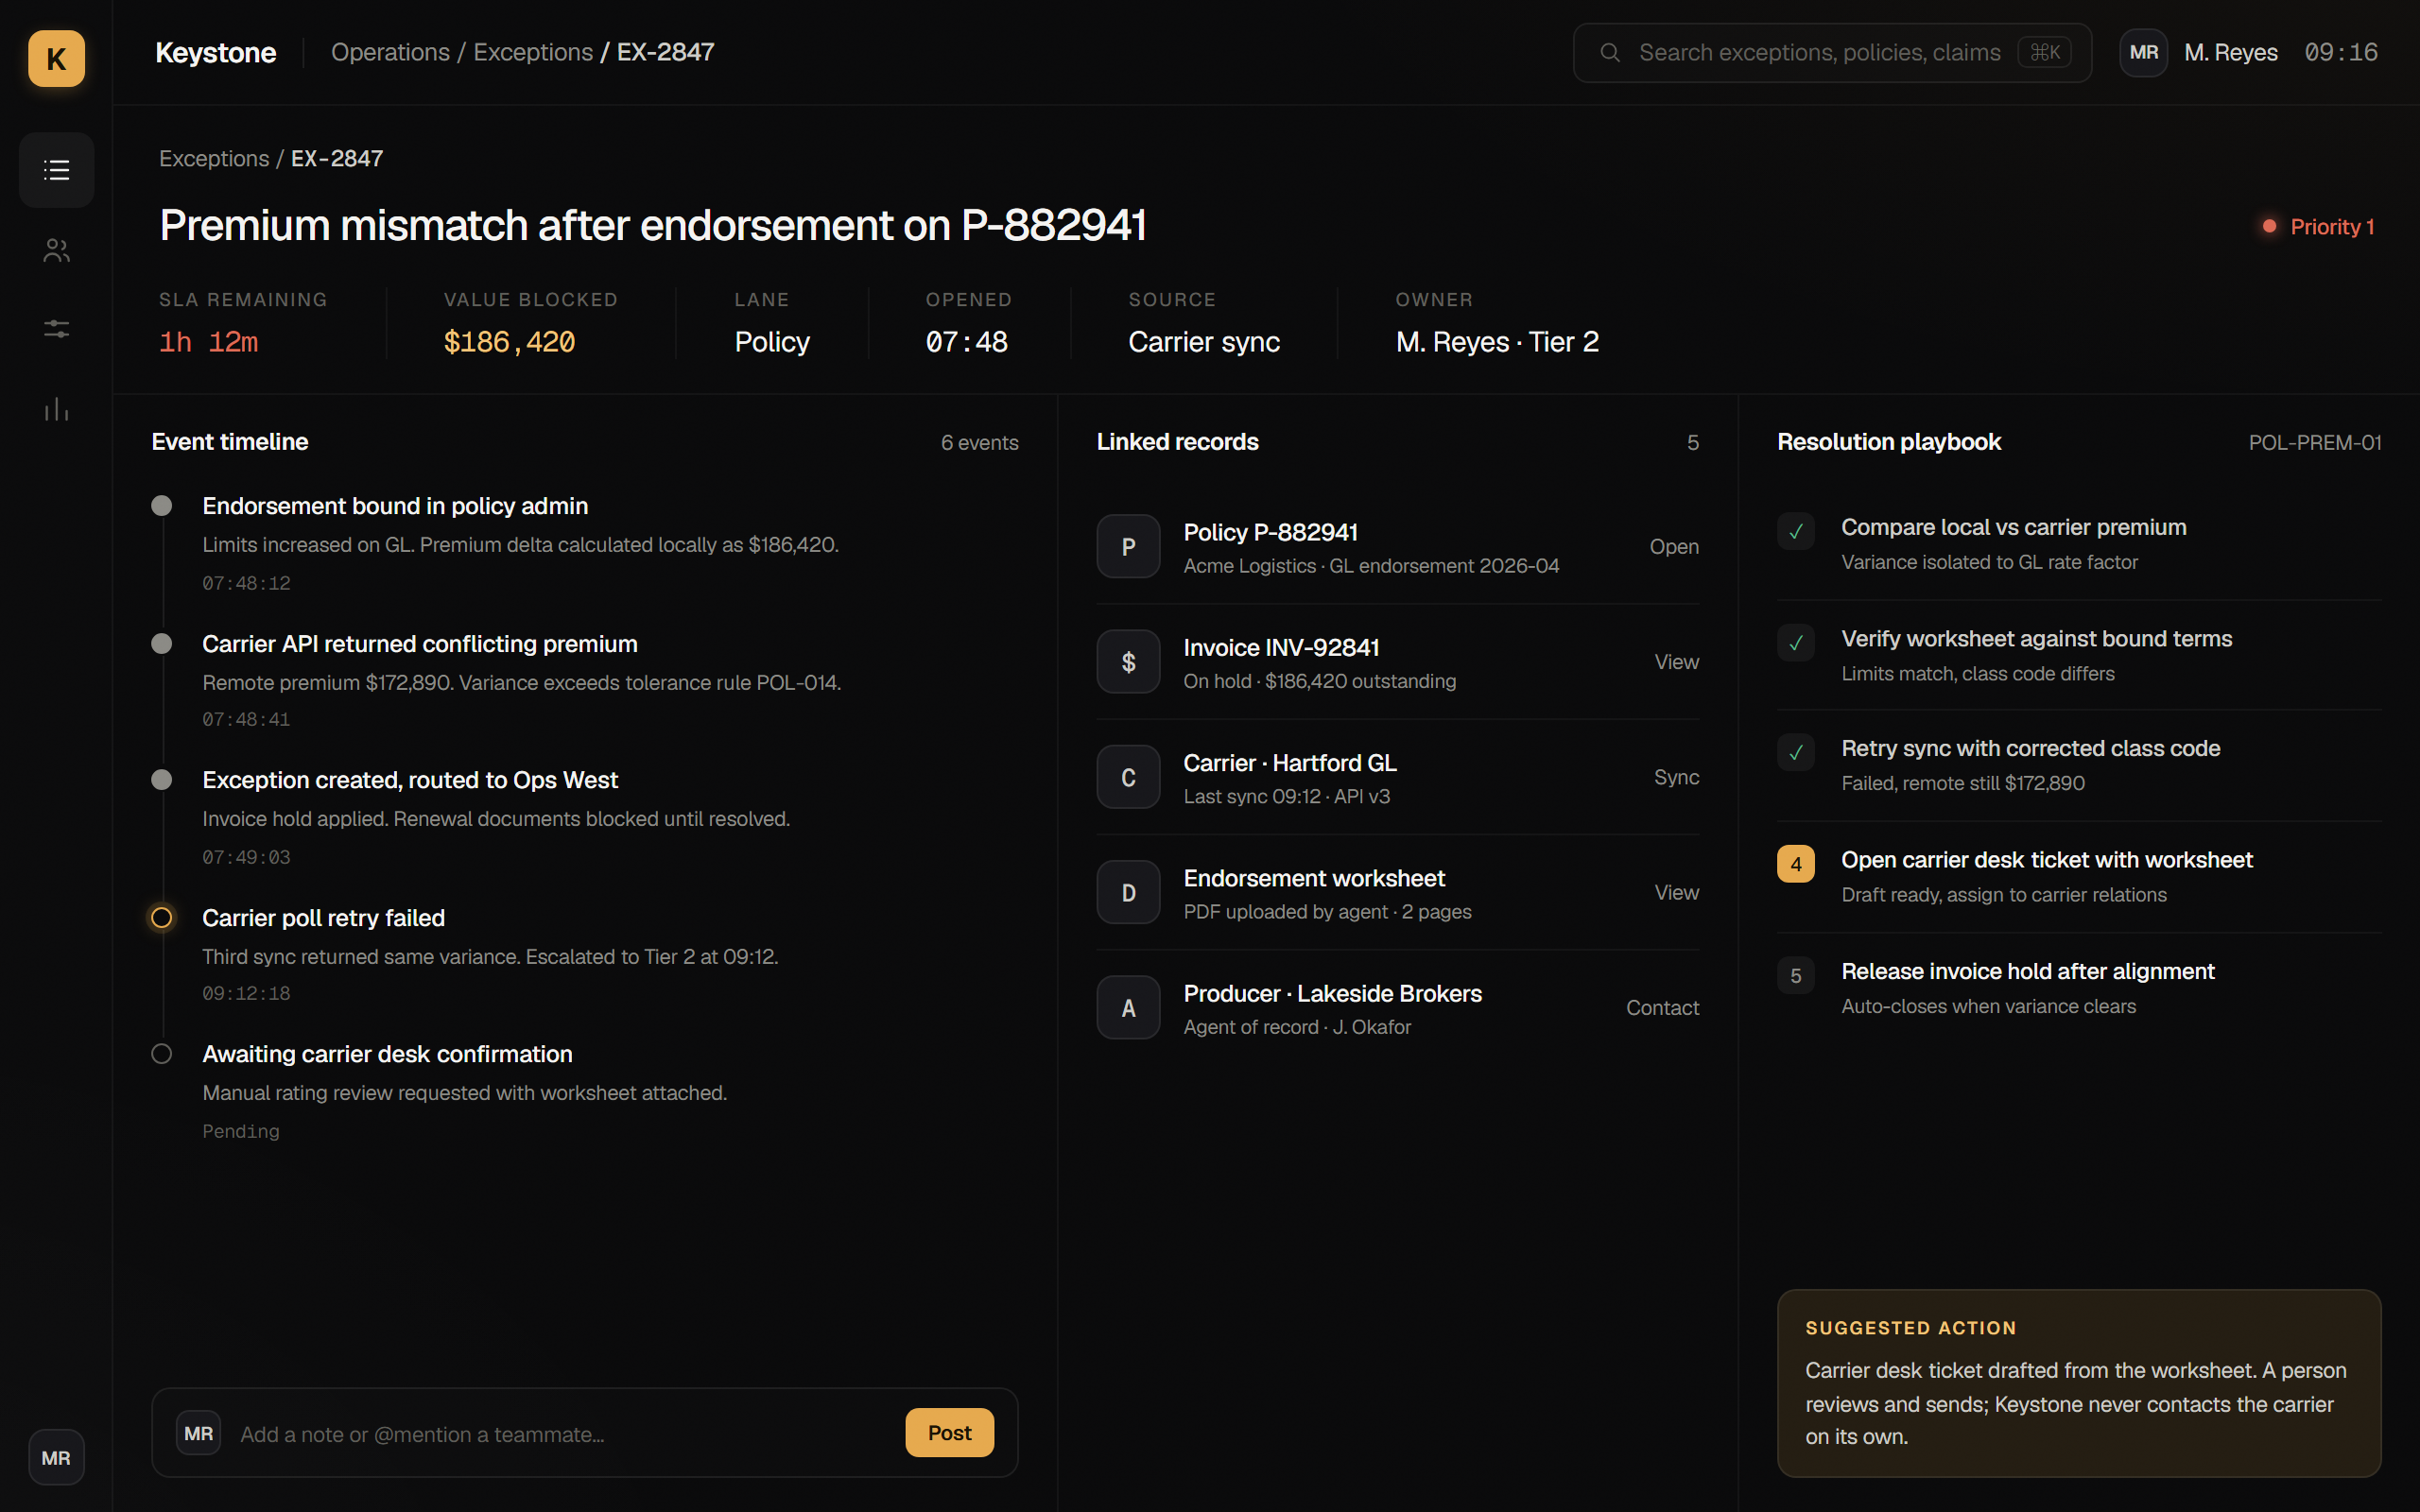The height and width of the screenshot is (1512, 2420).
Task: Click the 07:48 opened time value
Action: 966,342
